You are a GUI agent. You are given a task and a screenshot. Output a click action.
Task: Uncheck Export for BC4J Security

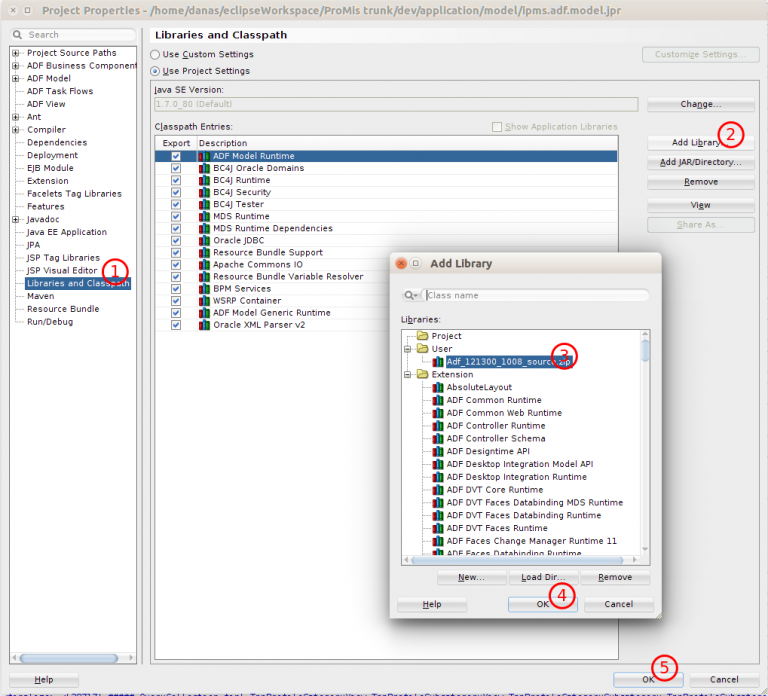click(x=176, y=193)
